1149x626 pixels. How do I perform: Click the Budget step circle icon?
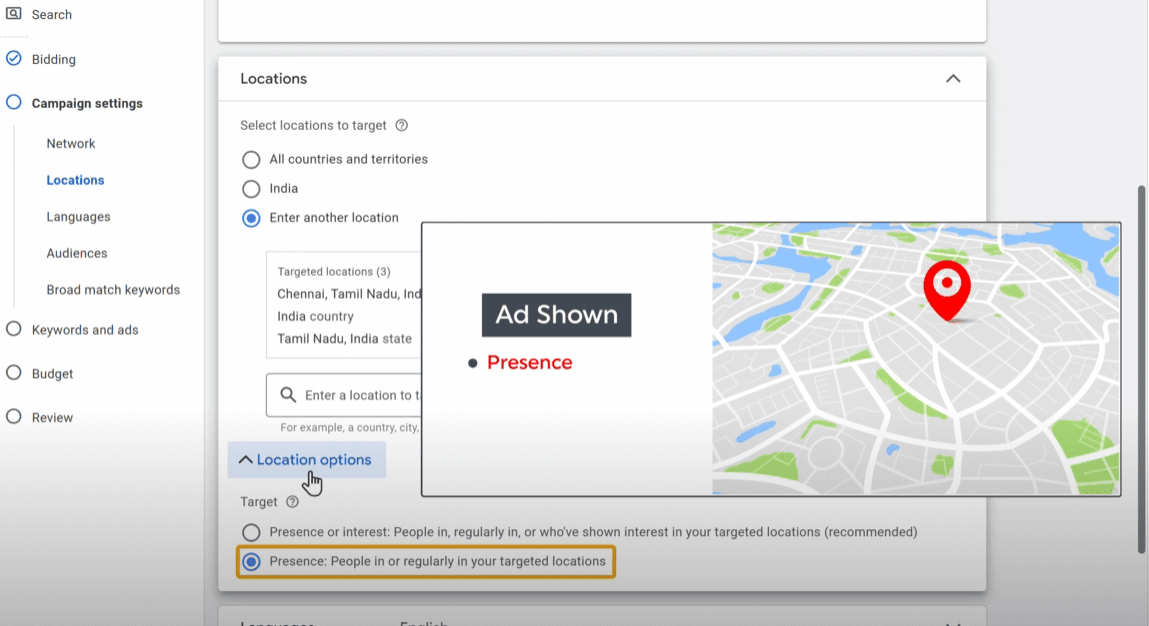pos(14,373)
